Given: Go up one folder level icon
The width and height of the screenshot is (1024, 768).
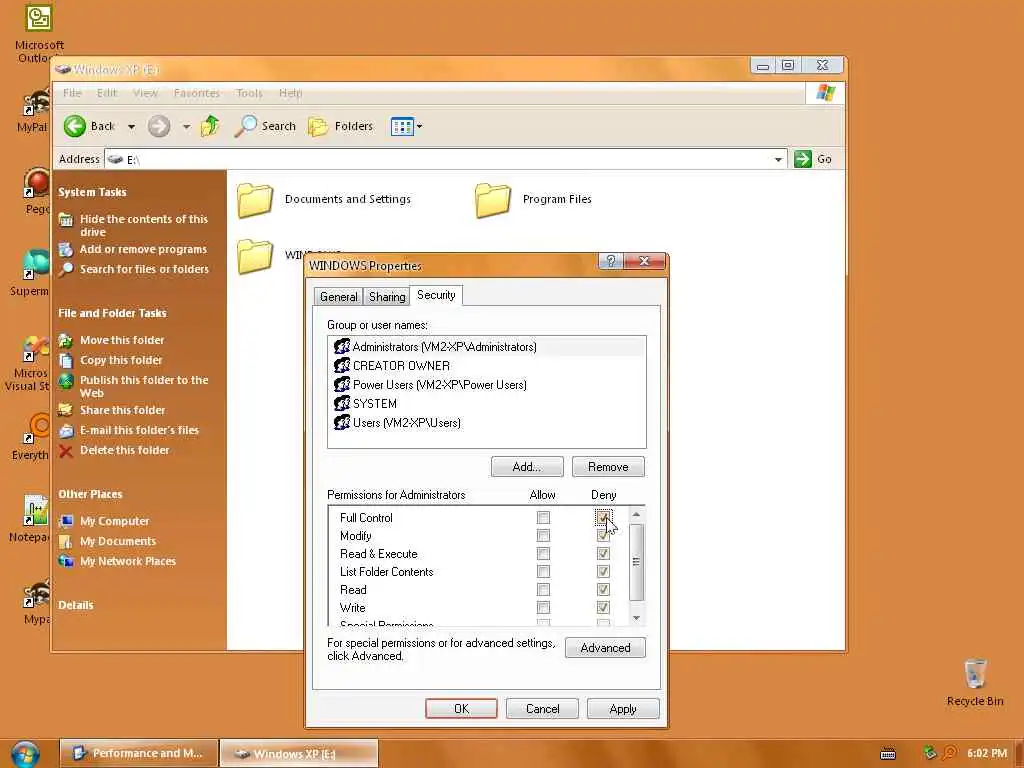Looking at the screenshot, I should click(x=210, y=125).
